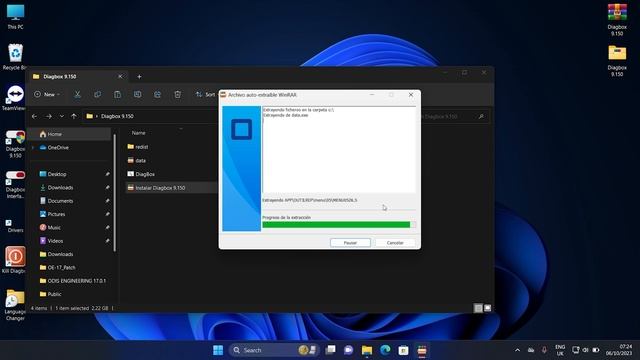
Task: Click the Pausar button in the WinRAR dialog
Action: pyautogui.click(x=350, y=243)
